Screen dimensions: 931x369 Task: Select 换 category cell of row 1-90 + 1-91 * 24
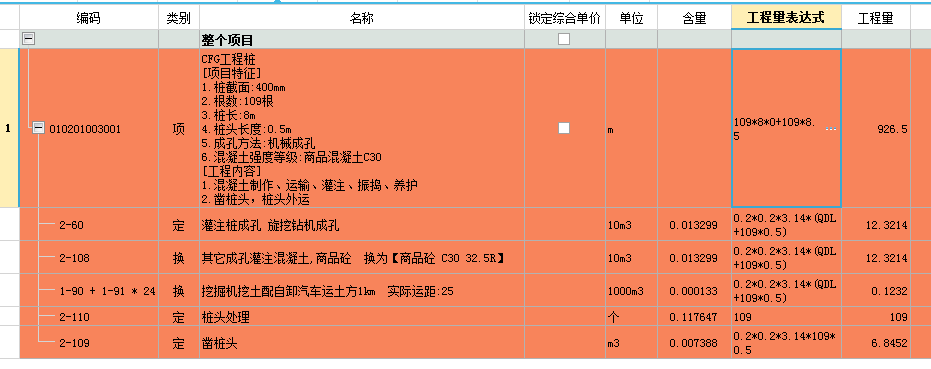pyautogui.click(x=179, y=291)
